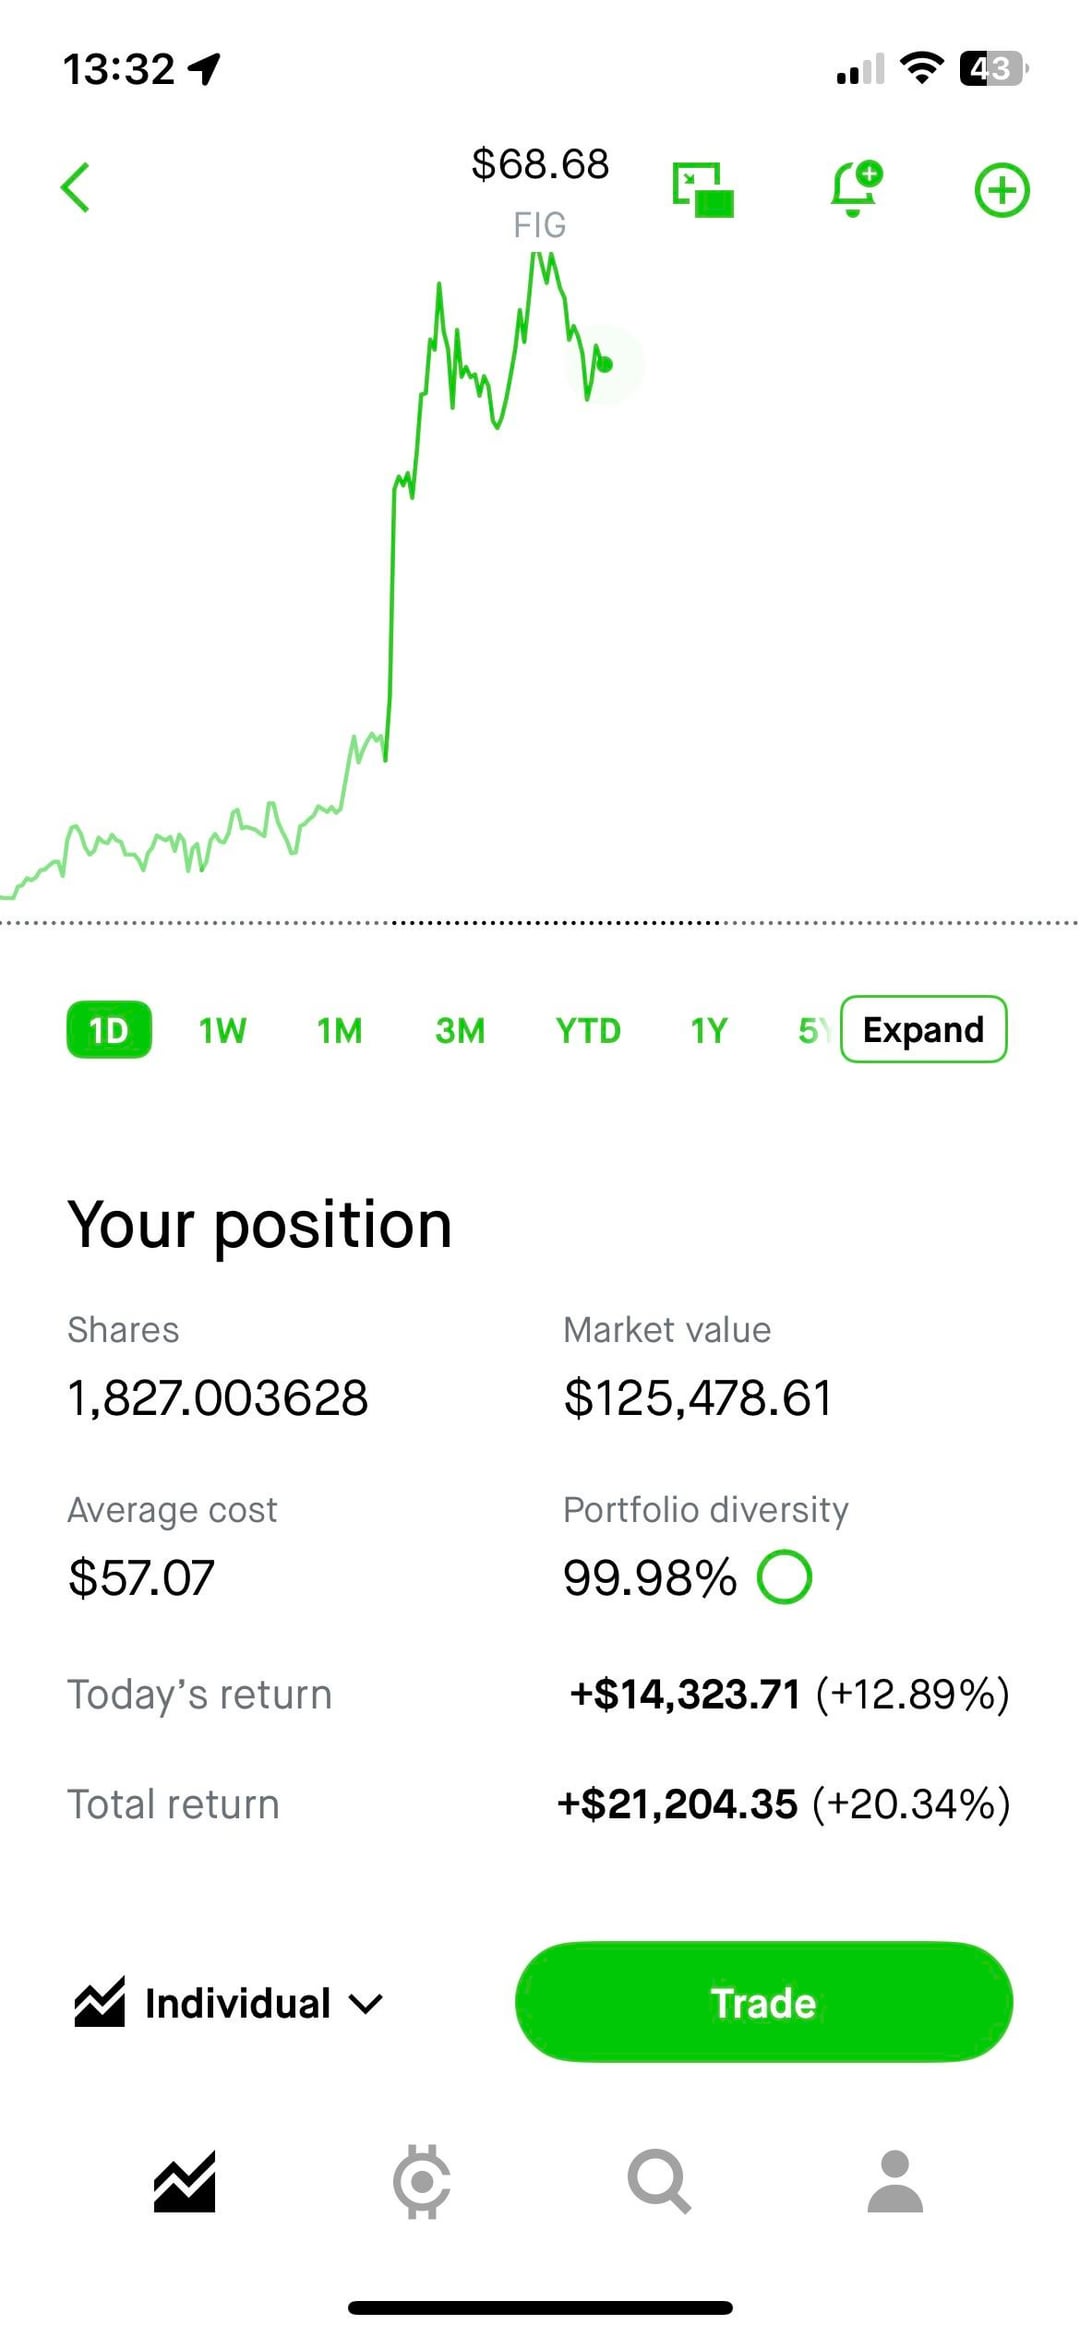1080x2337 pixels.
Task: Click chevron beside Individual
Action: [x=366, y=2004]
